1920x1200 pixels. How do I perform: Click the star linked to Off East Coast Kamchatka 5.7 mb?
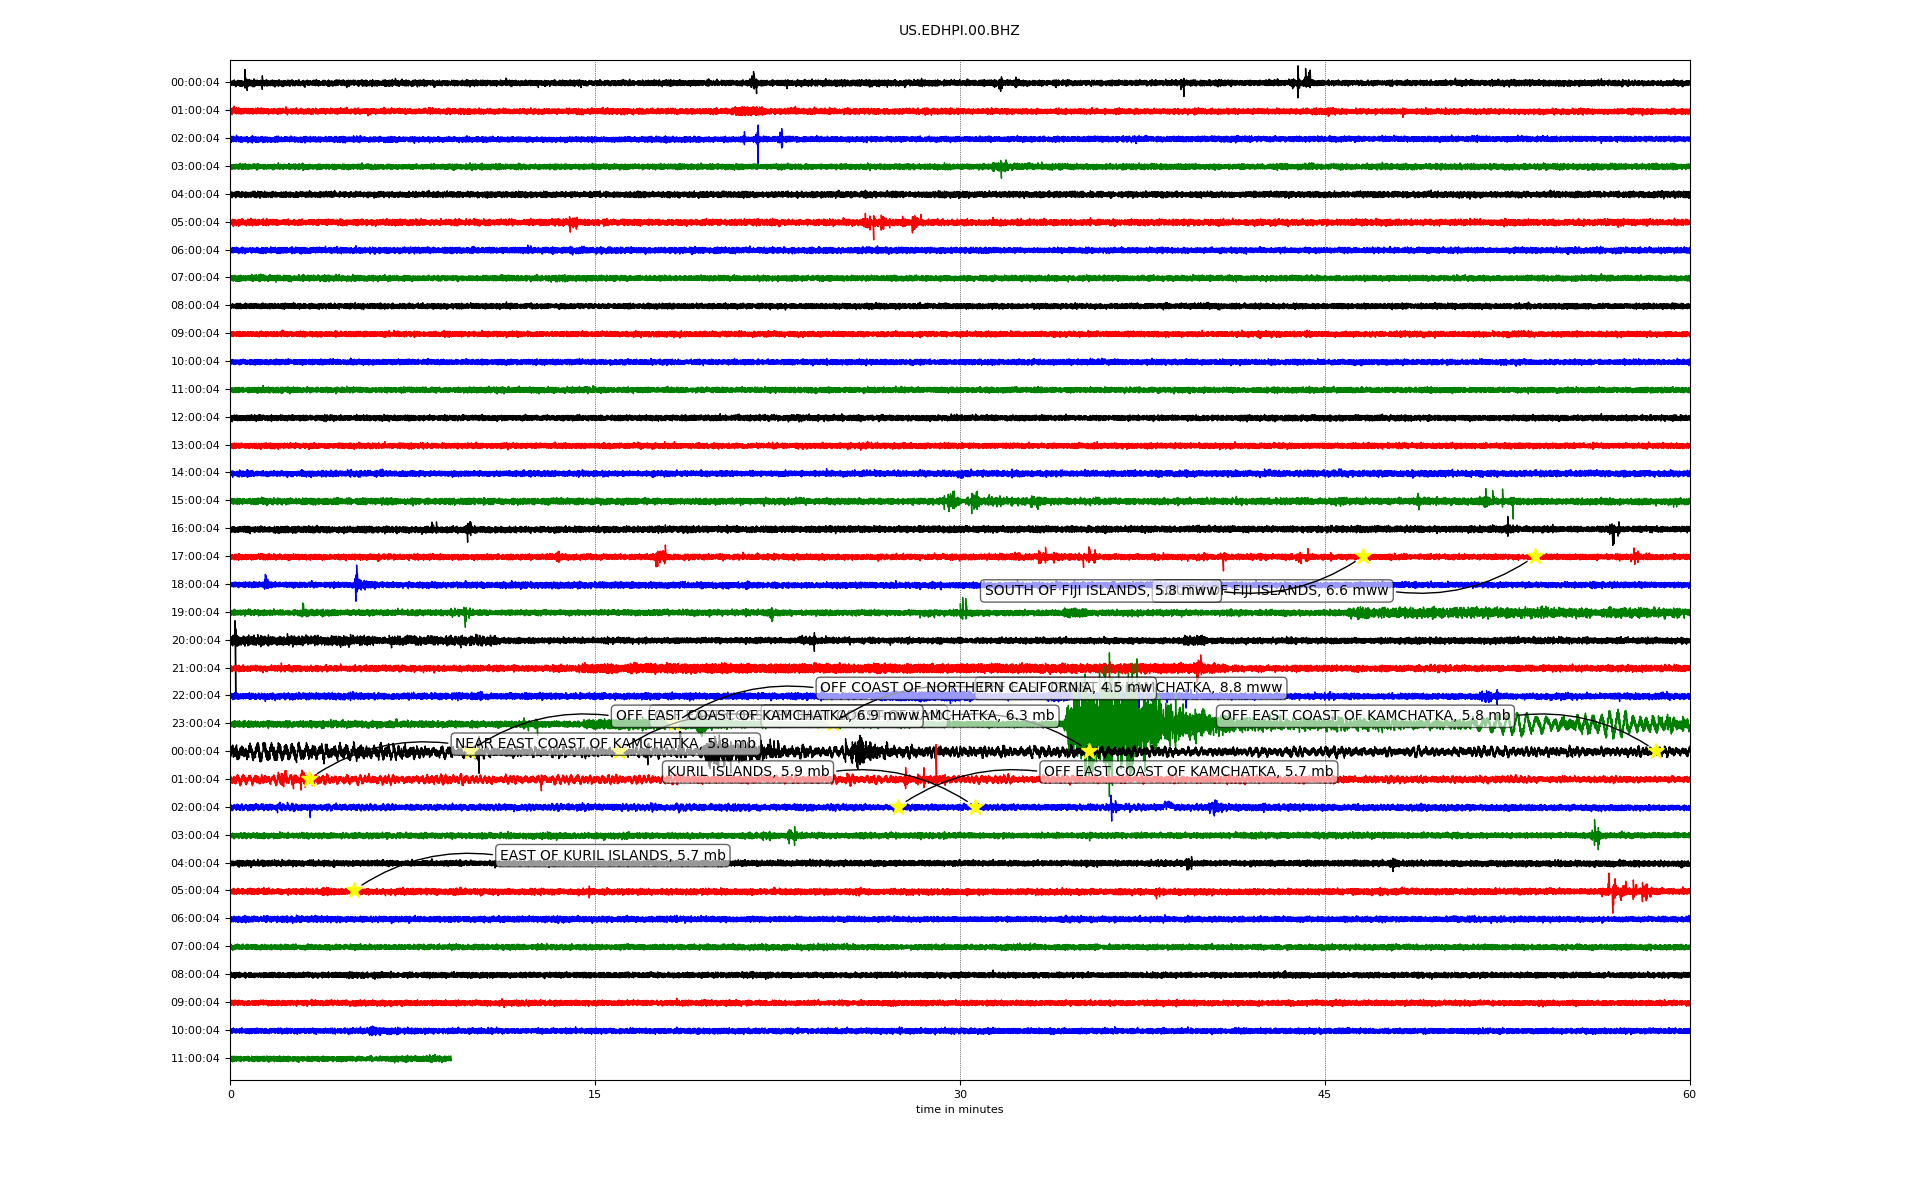(898, 808)
